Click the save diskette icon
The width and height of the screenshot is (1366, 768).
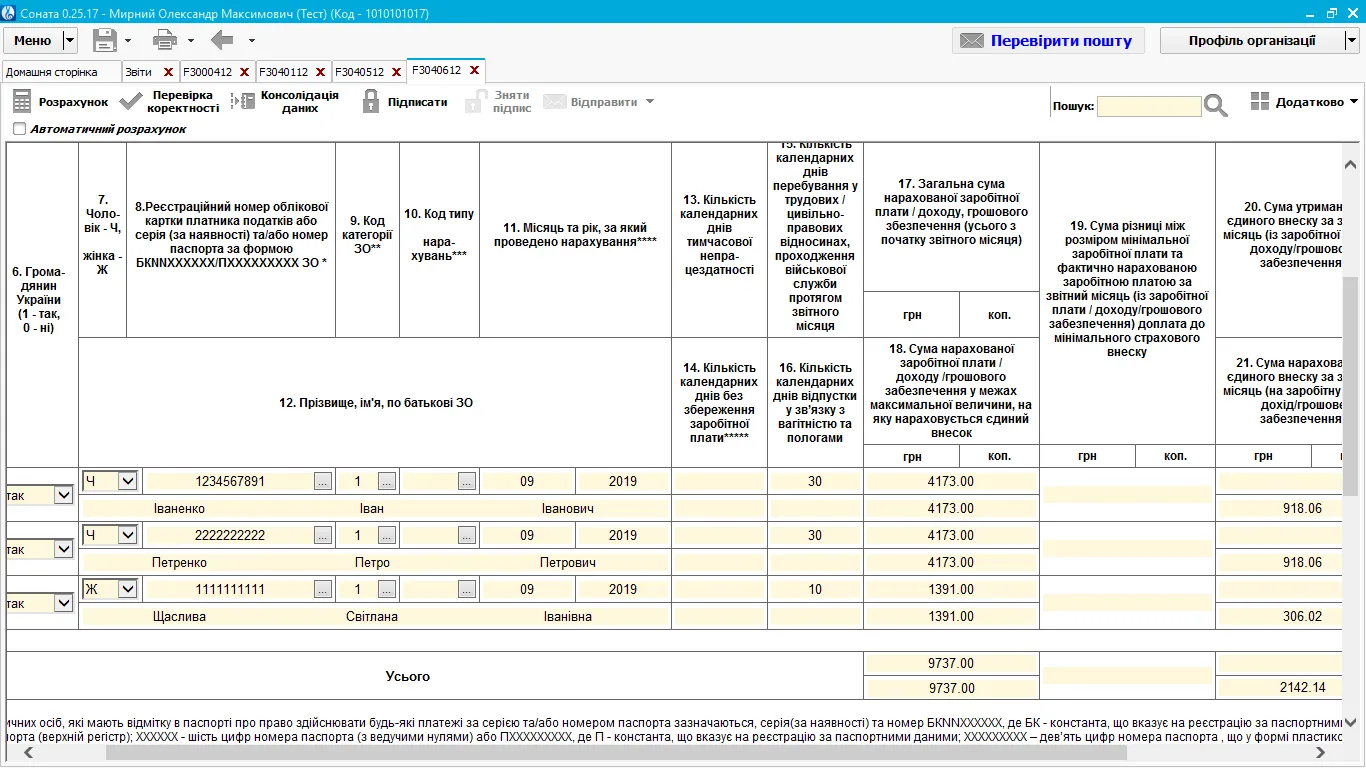point(105,40)
